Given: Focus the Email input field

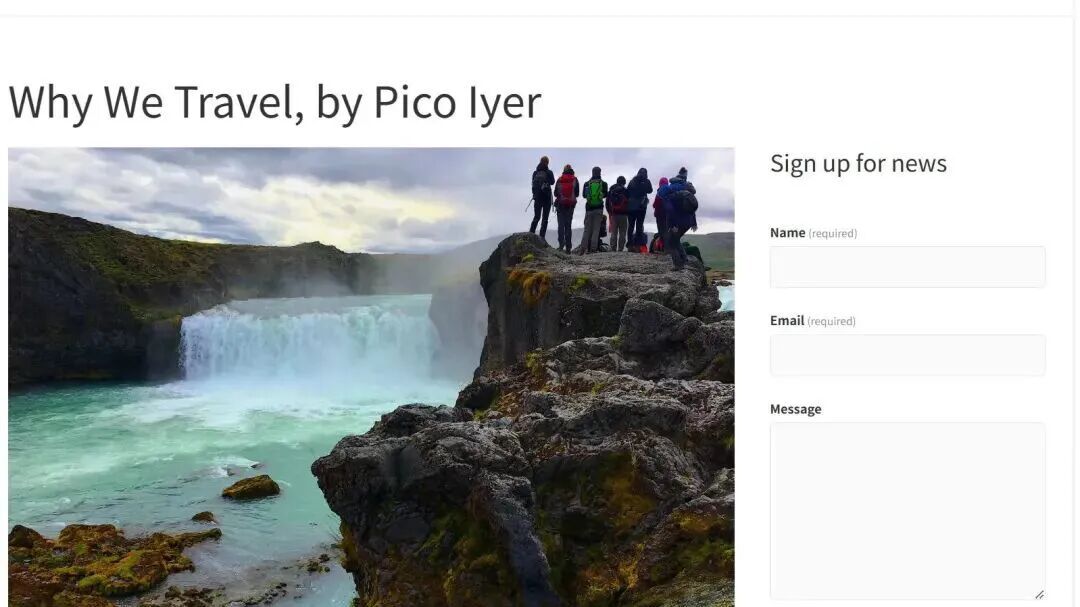Looking at the screenshot, I should (x=907, y=355).
